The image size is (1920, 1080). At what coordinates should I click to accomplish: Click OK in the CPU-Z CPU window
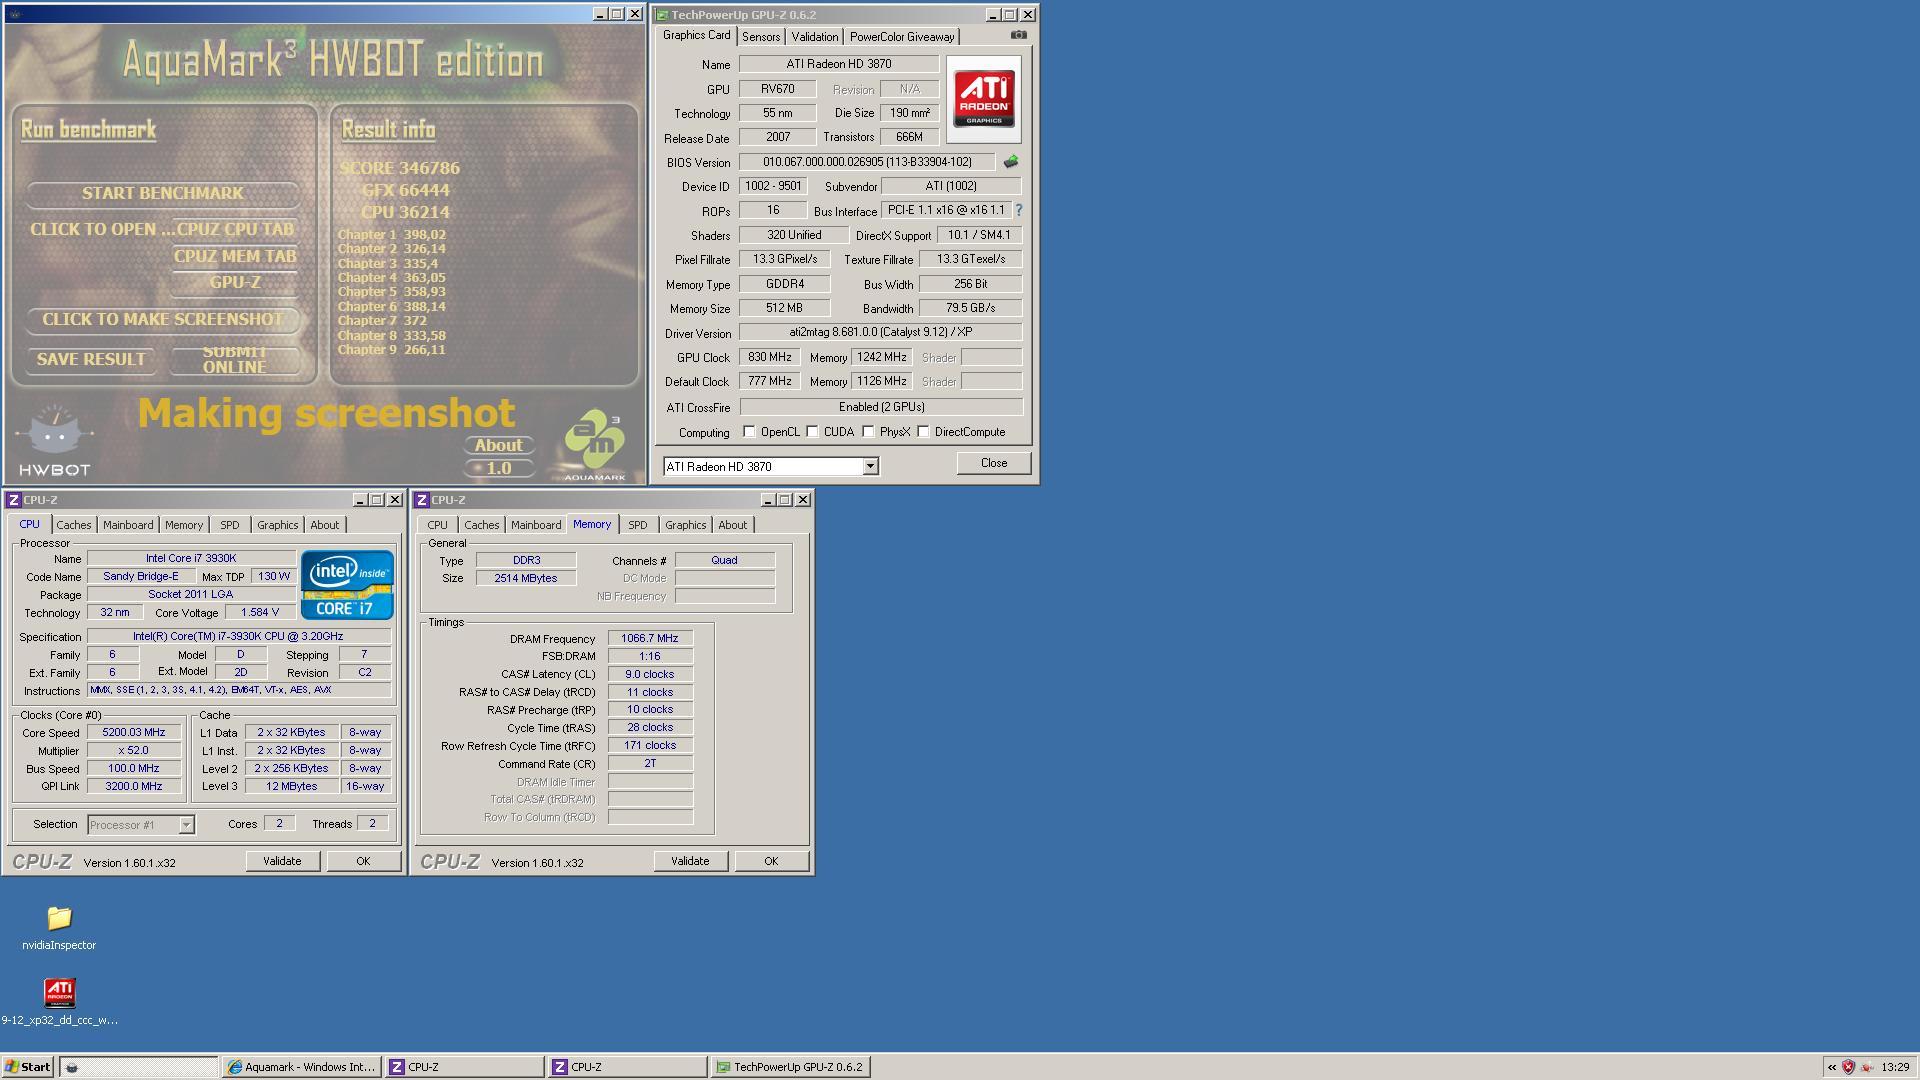coord(363,861)
